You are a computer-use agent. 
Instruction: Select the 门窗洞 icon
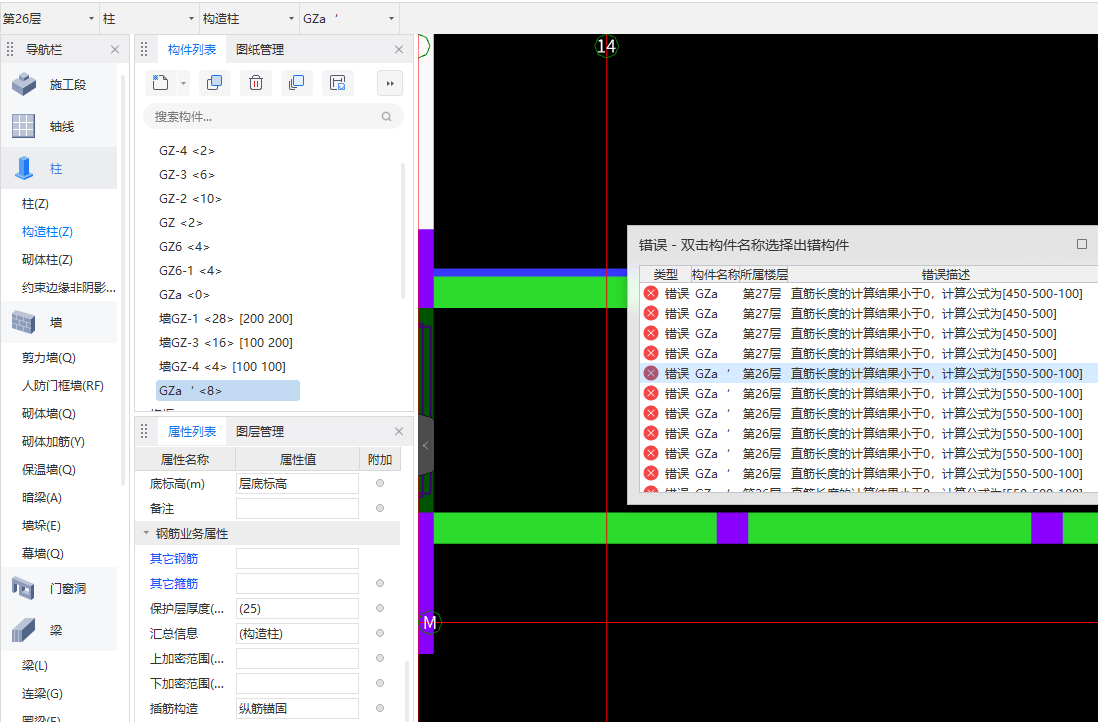click(x=23, y=588)
